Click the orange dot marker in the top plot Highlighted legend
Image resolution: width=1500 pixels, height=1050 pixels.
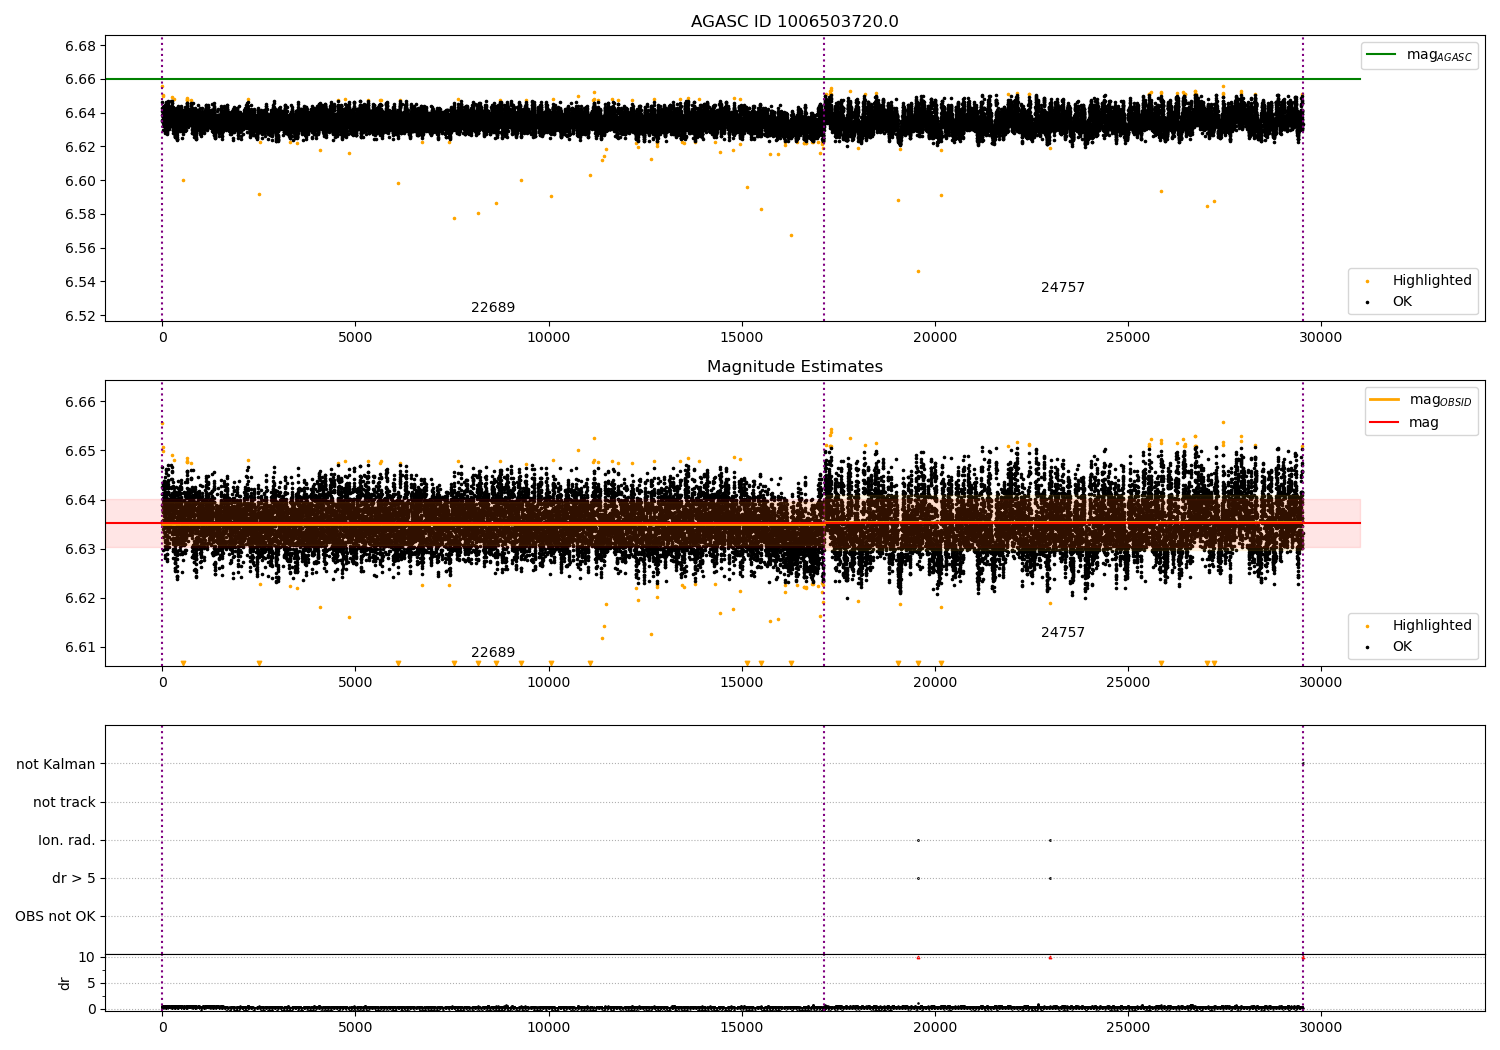(x=1367, y=281)
